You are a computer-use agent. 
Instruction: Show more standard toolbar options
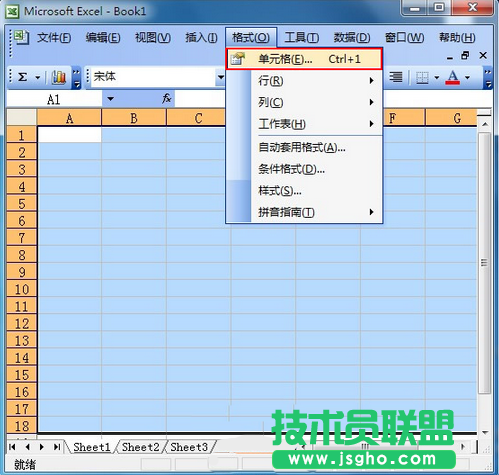tap(77, 78)
